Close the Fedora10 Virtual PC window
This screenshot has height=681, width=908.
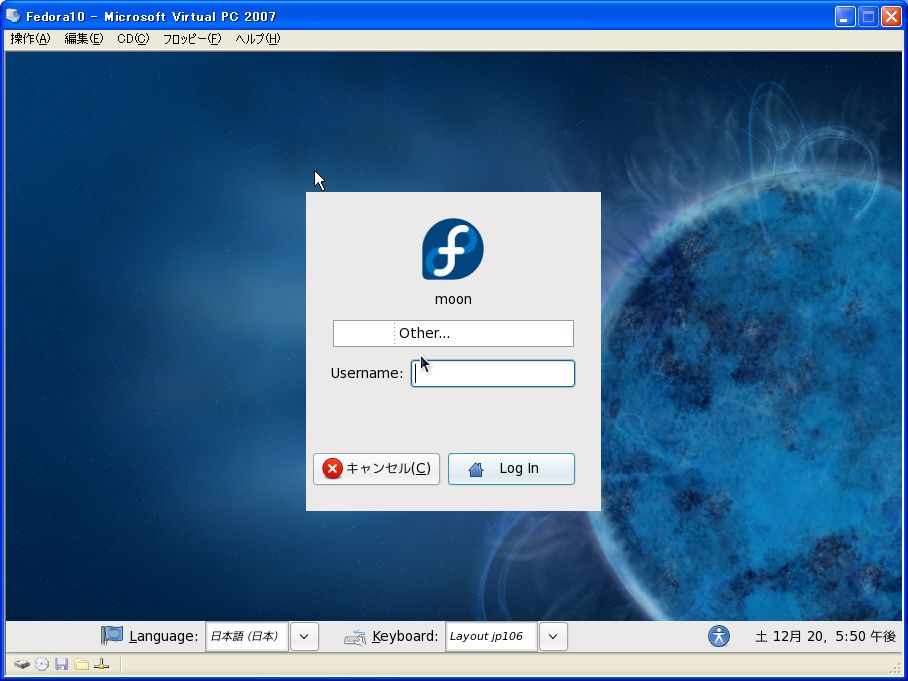coord(891,17)
